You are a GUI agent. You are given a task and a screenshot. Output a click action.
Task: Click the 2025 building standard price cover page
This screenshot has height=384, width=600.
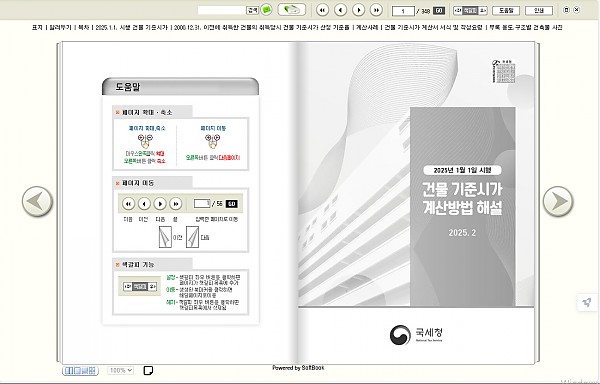416,203
